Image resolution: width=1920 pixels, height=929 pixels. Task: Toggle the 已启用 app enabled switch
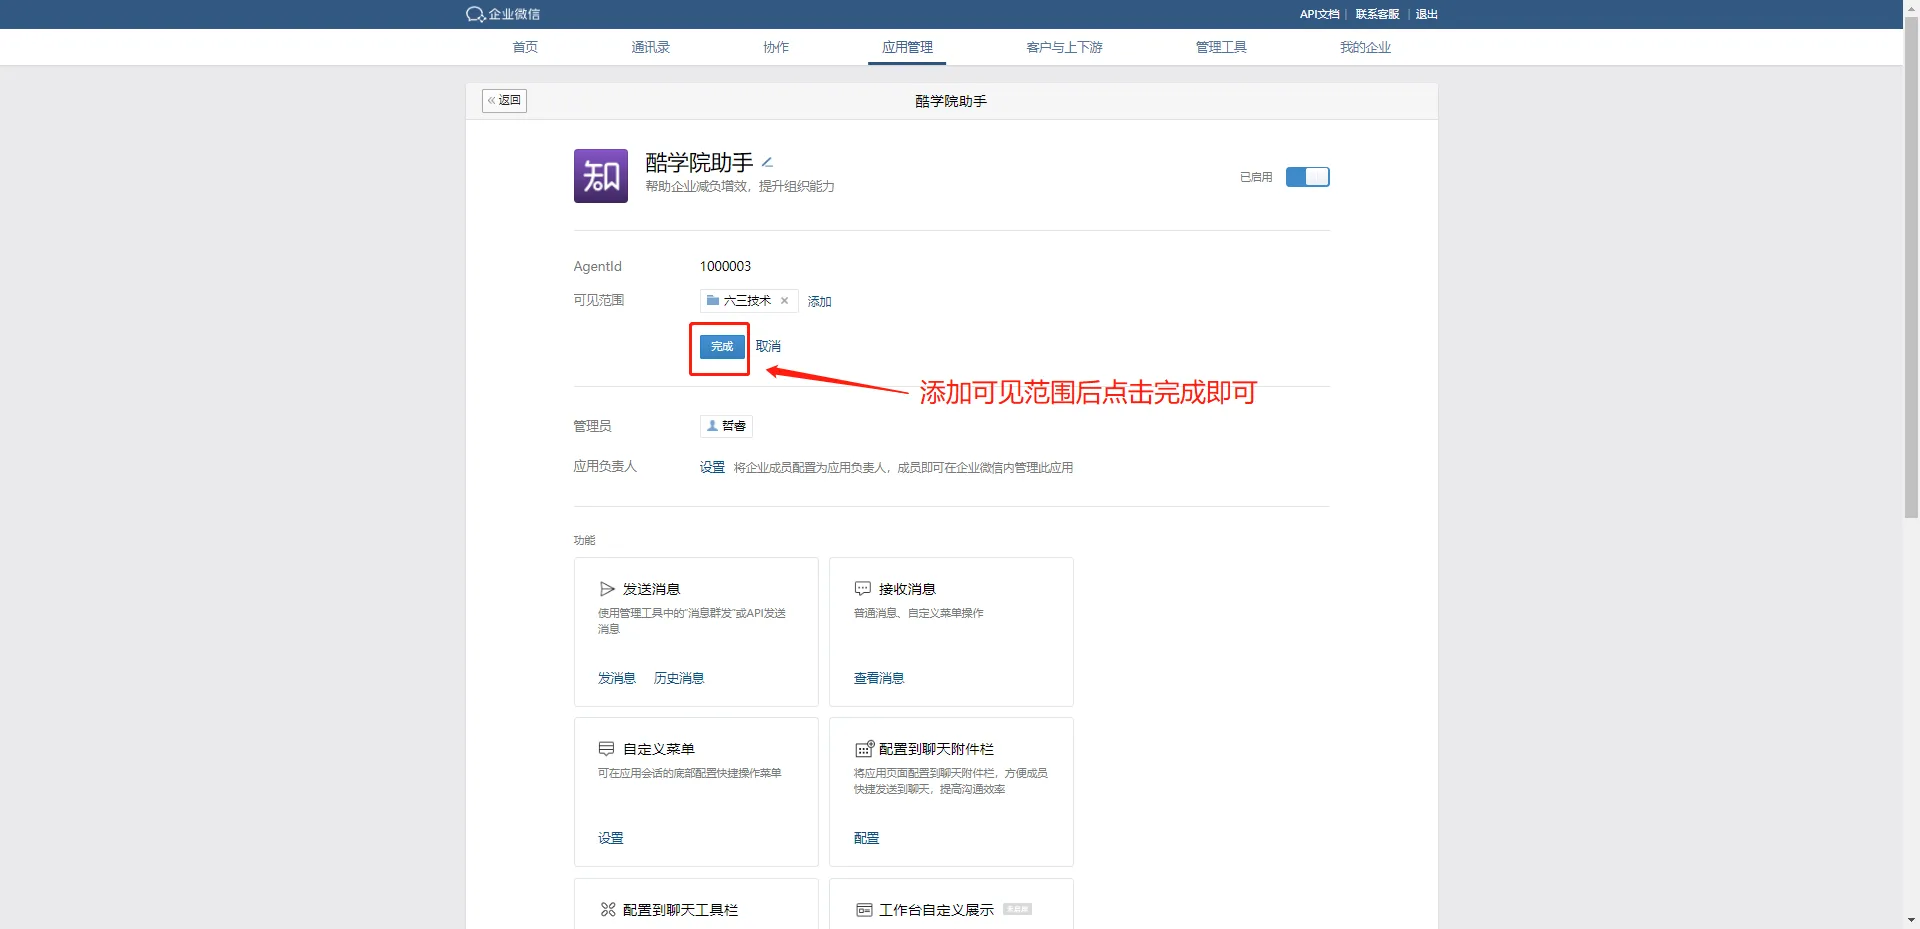pyautogui.click(x=1307, y=177)
